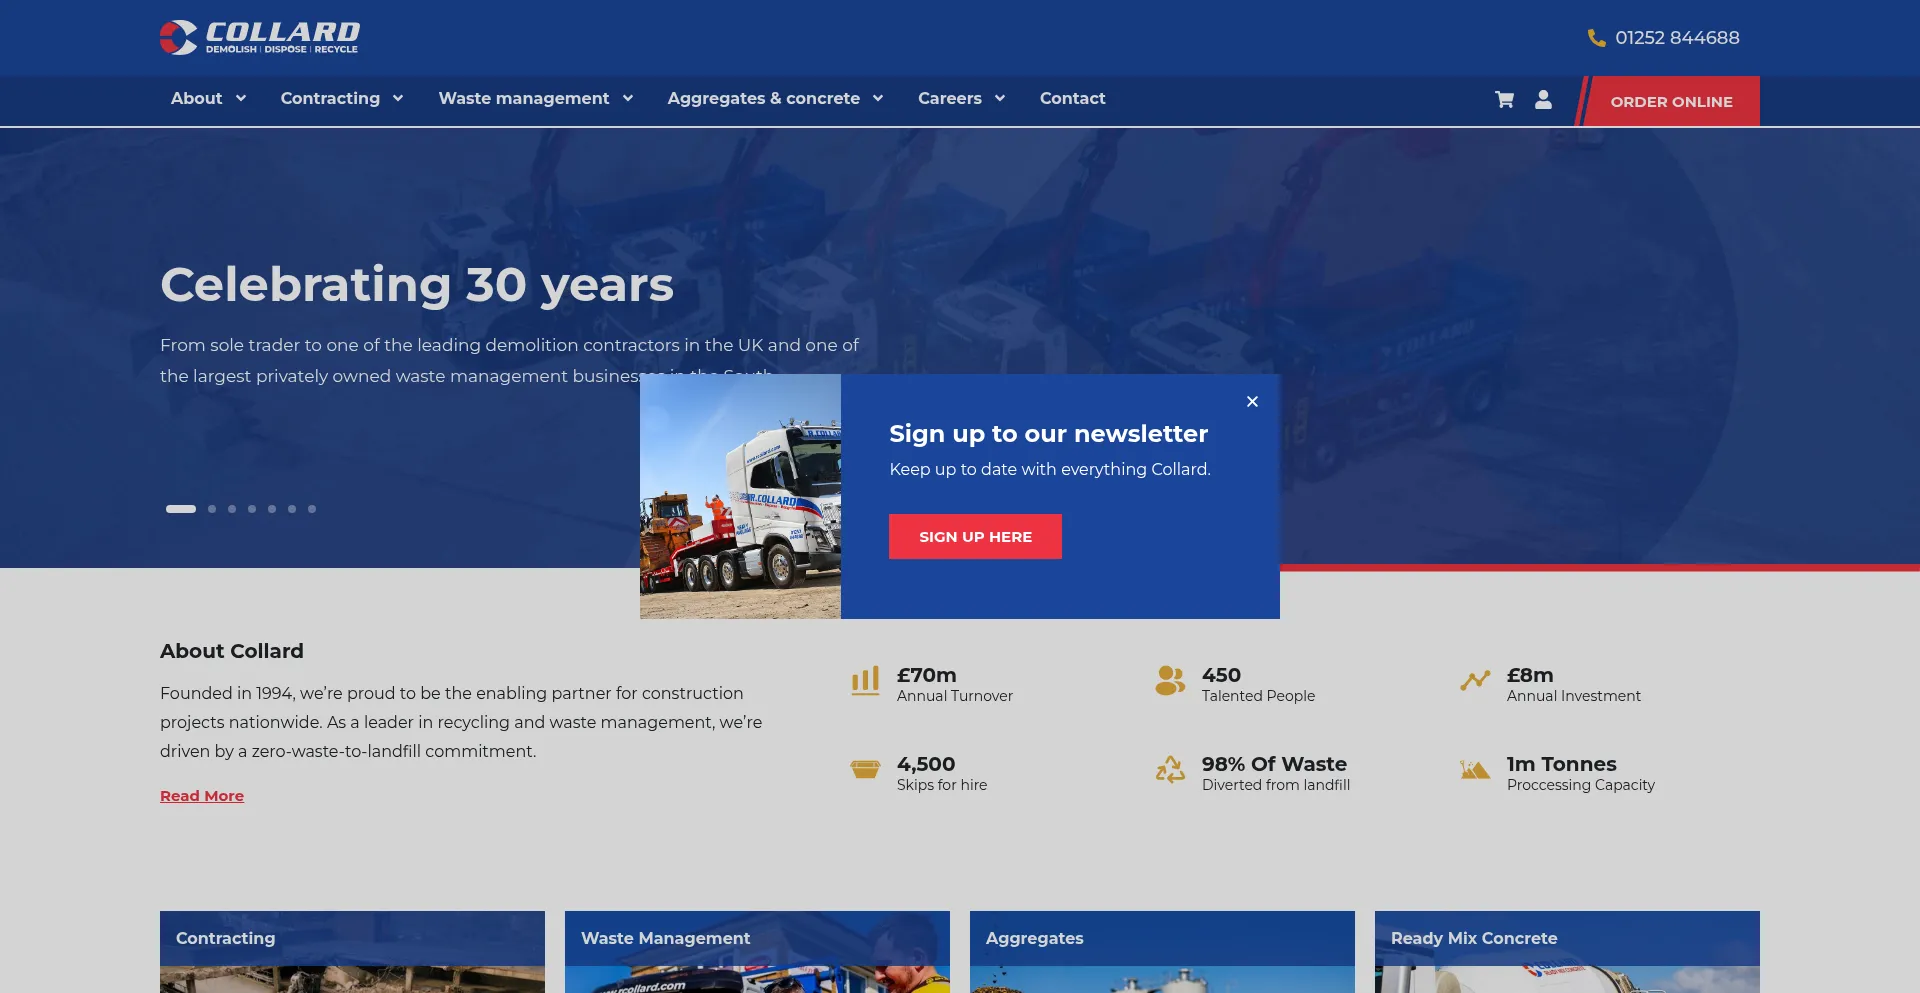This screenshot has width=1920, height=993.
Task: Select the first active carousel slide indicator
Action: point(181,509)
